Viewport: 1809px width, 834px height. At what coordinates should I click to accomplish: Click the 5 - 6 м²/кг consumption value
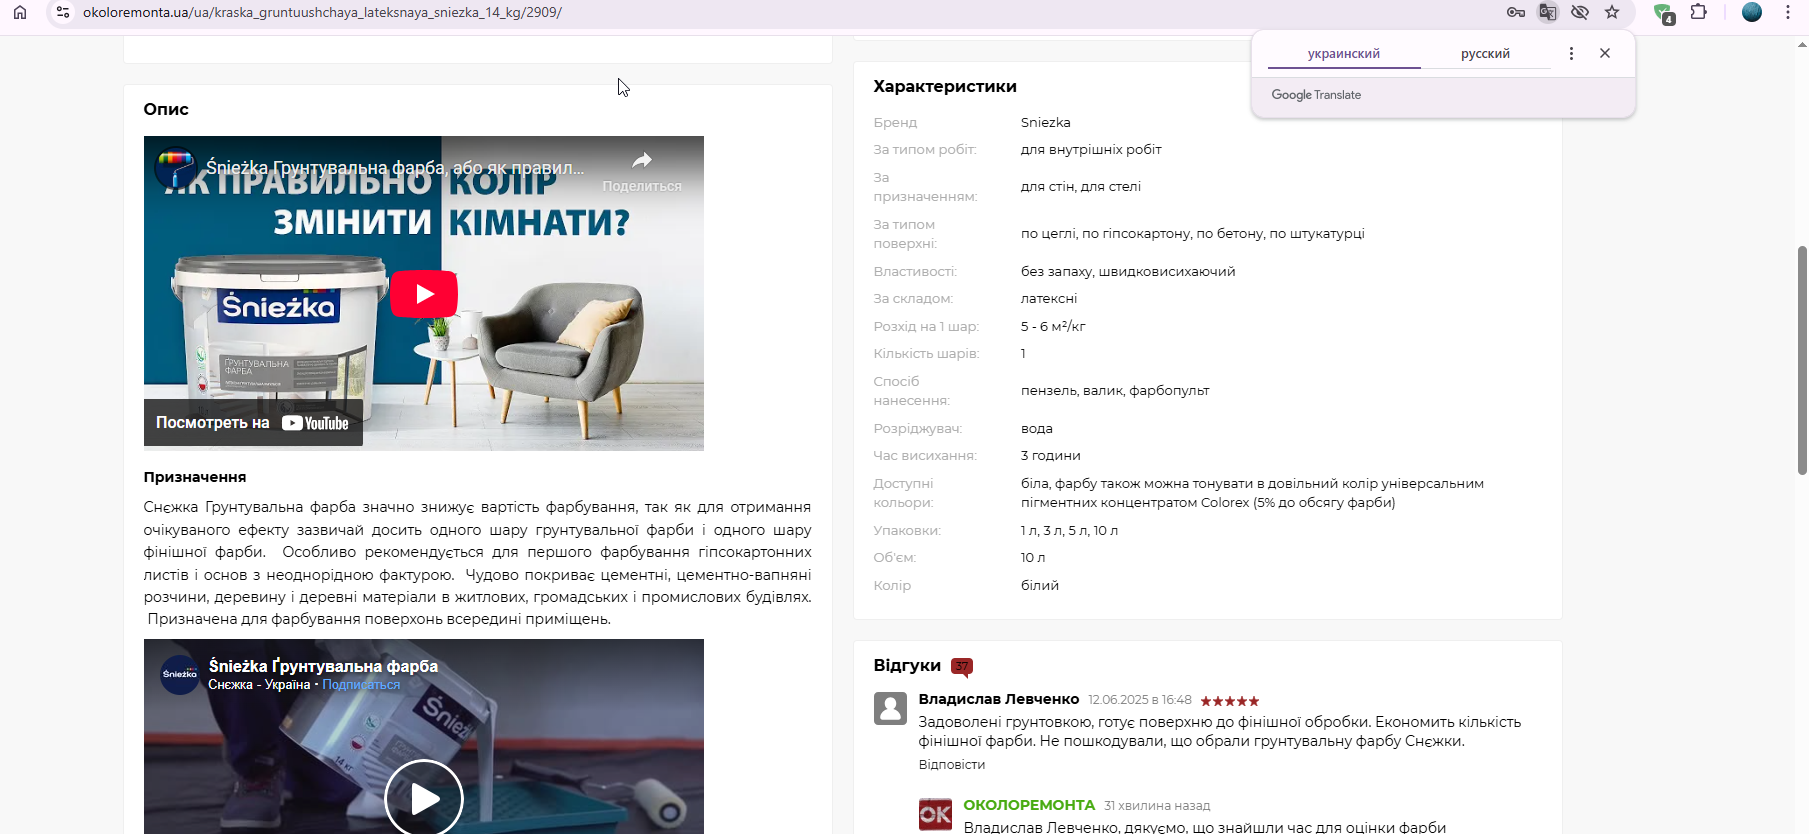pyautogui.click(x=1053, y=326)
